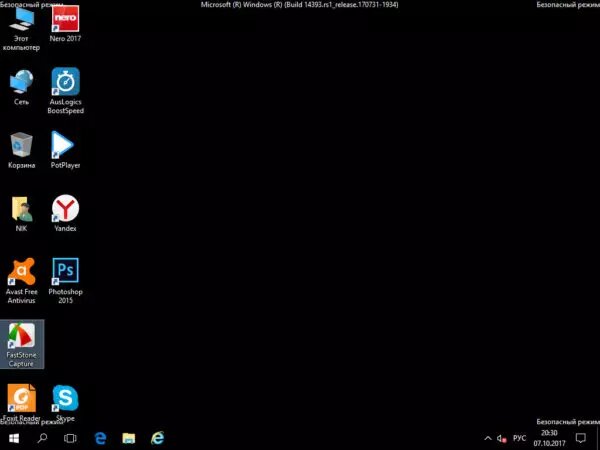Open the "Этот компьютер" desktop icon
Image resolution: width=600 pixels, height=450 pixels.
21,30
